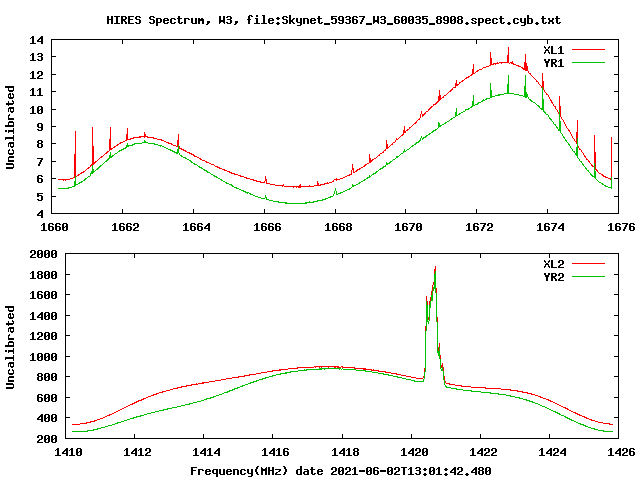Click the 1416 x-axis tick label
Image resolution: width=640 pixels, height=480 pixels.
[x=276, y=452]
